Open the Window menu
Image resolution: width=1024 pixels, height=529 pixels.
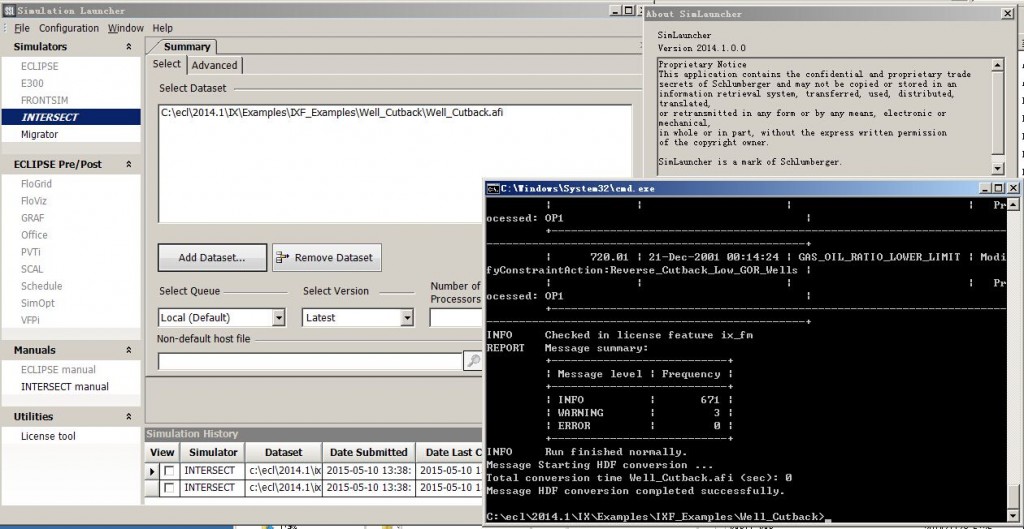(x=125, y=28)
